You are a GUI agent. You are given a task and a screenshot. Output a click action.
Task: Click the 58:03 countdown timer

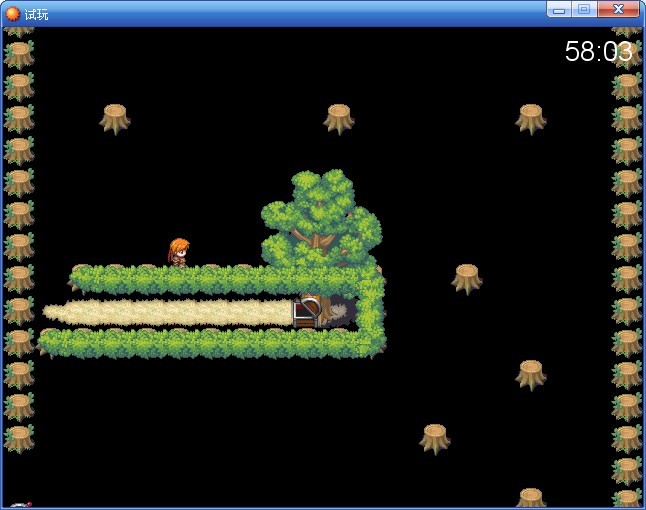pyautogui.click(x=598, y=51)
